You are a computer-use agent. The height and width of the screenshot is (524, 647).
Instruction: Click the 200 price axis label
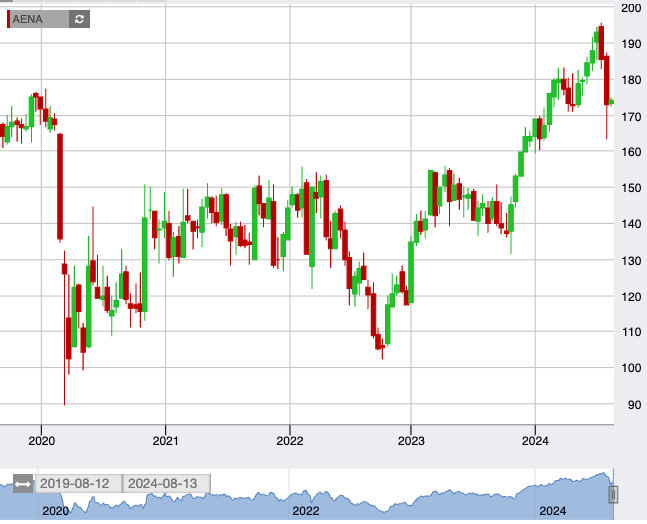point(631,8)
